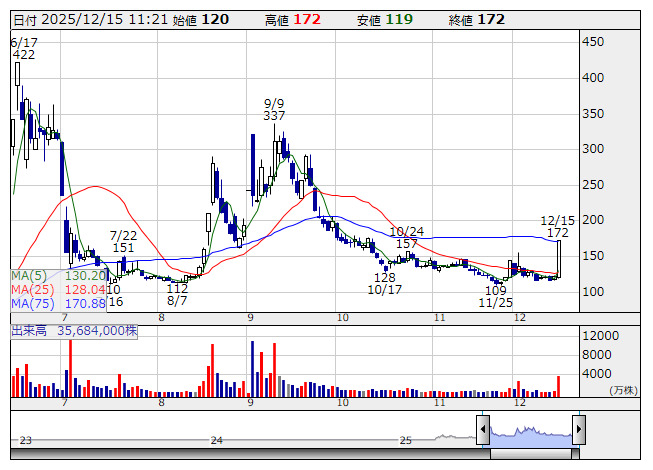Click the 安値 119 value in header
The image size is (653, 470).
399,19
